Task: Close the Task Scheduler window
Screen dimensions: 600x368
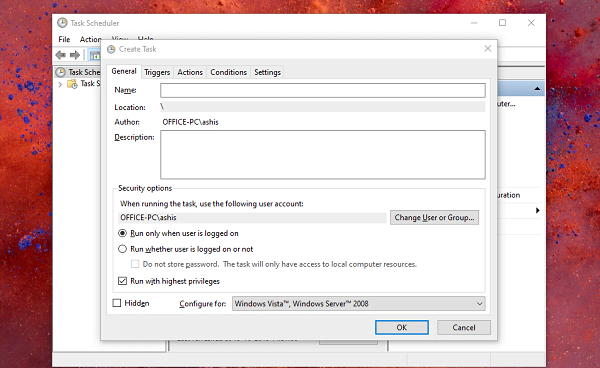Action: click(531, 23)
